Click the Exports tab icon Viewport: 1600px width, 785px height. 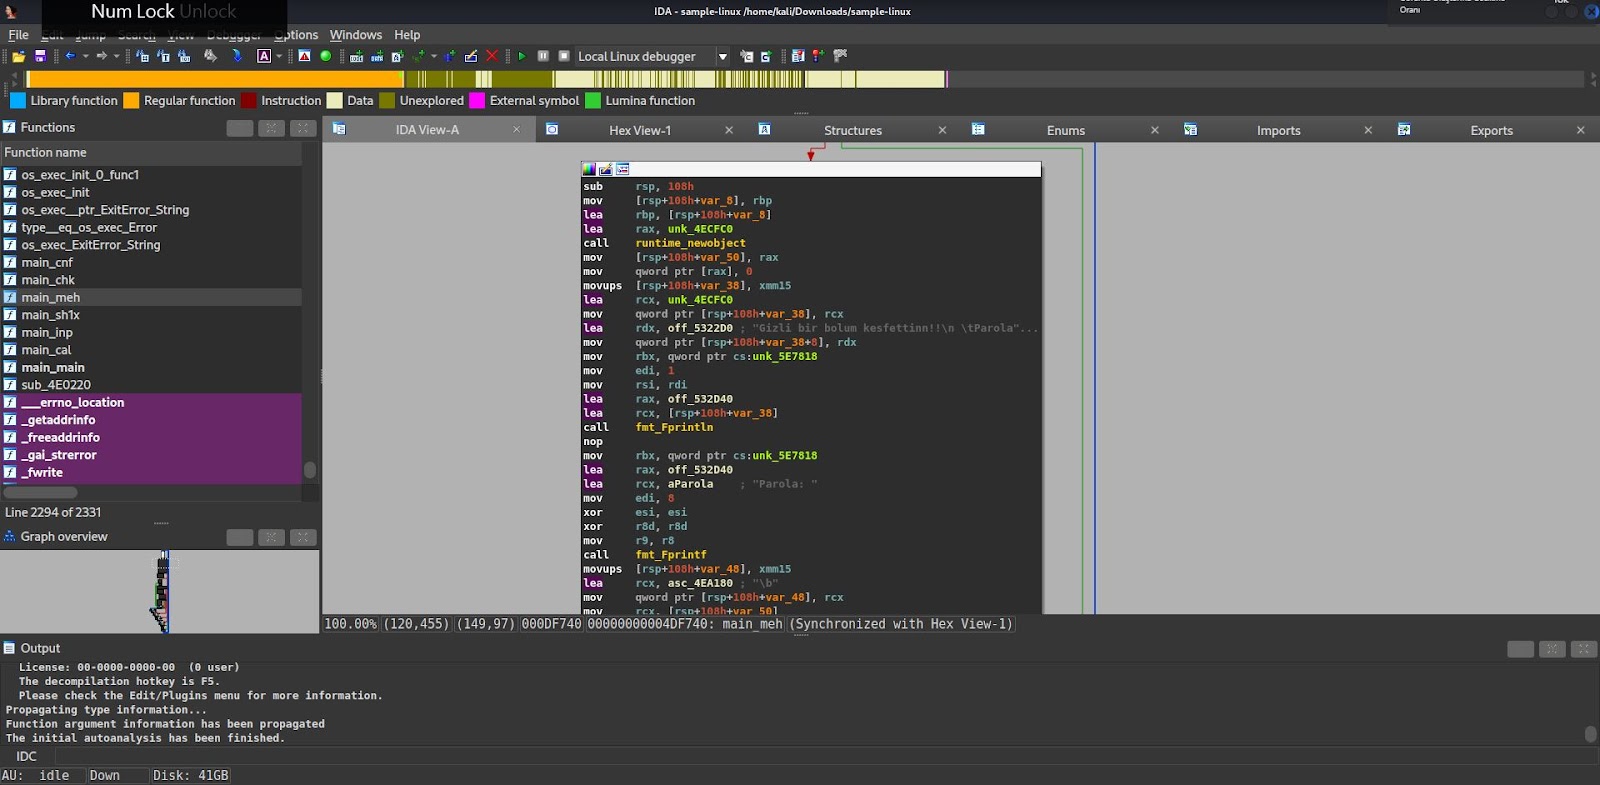[x=1404, y=129]
